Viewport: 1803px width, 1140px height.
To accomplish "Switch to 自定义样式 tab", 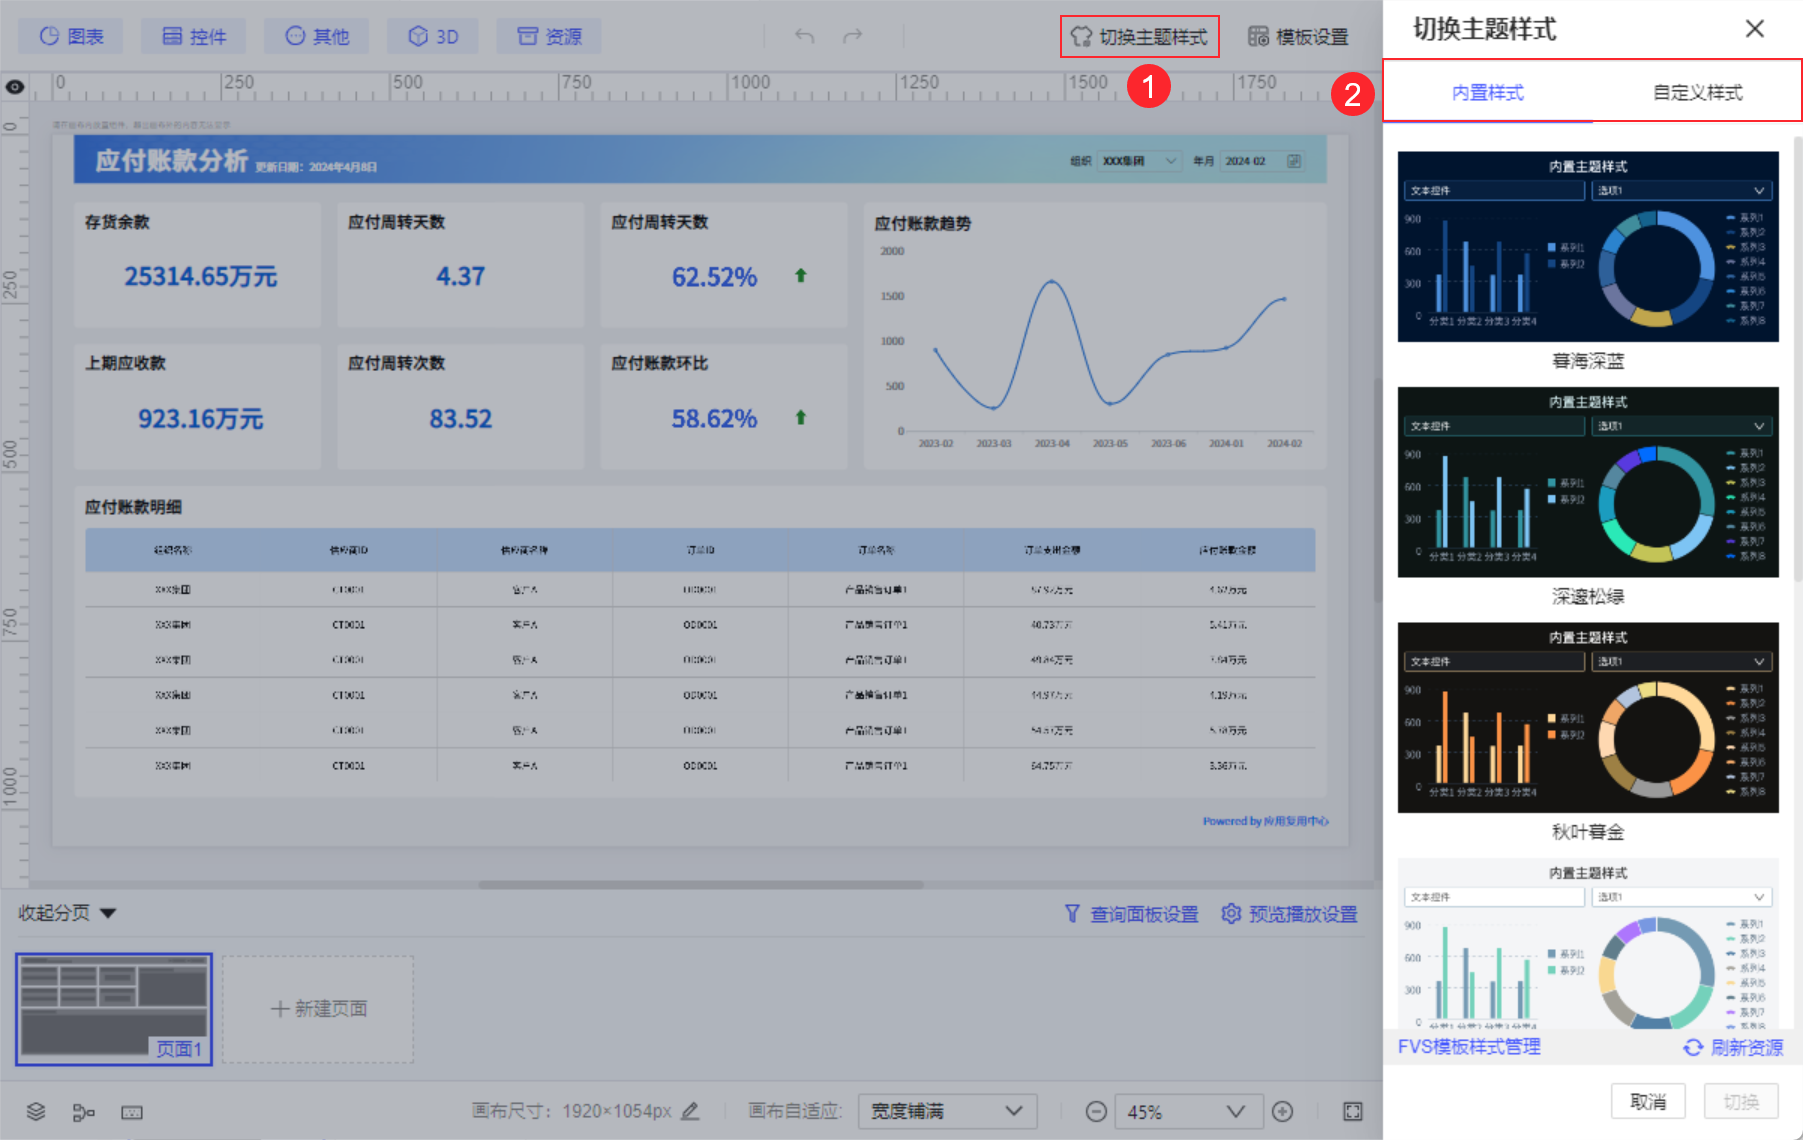I will point(1697,92).
